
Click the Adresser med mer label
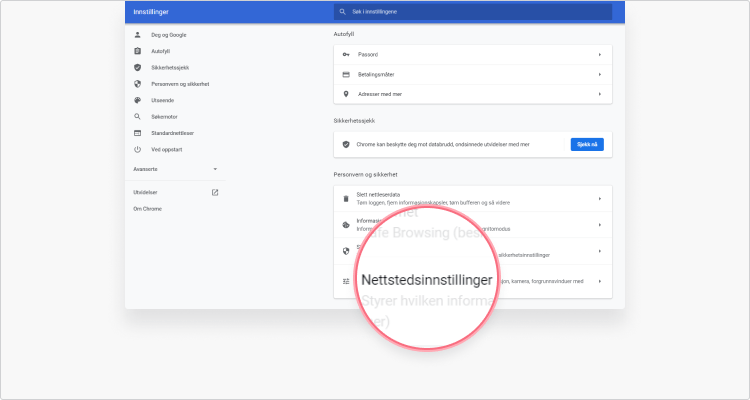[x=380, y=94]
